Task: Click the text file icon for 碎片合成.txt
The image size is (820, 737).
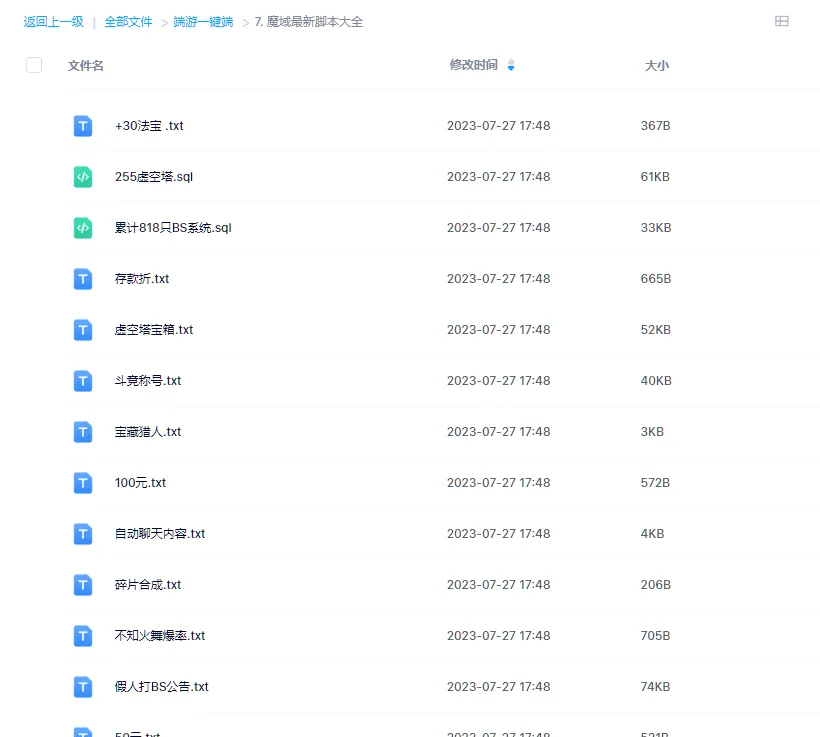Action: click(x=83, y=585)
